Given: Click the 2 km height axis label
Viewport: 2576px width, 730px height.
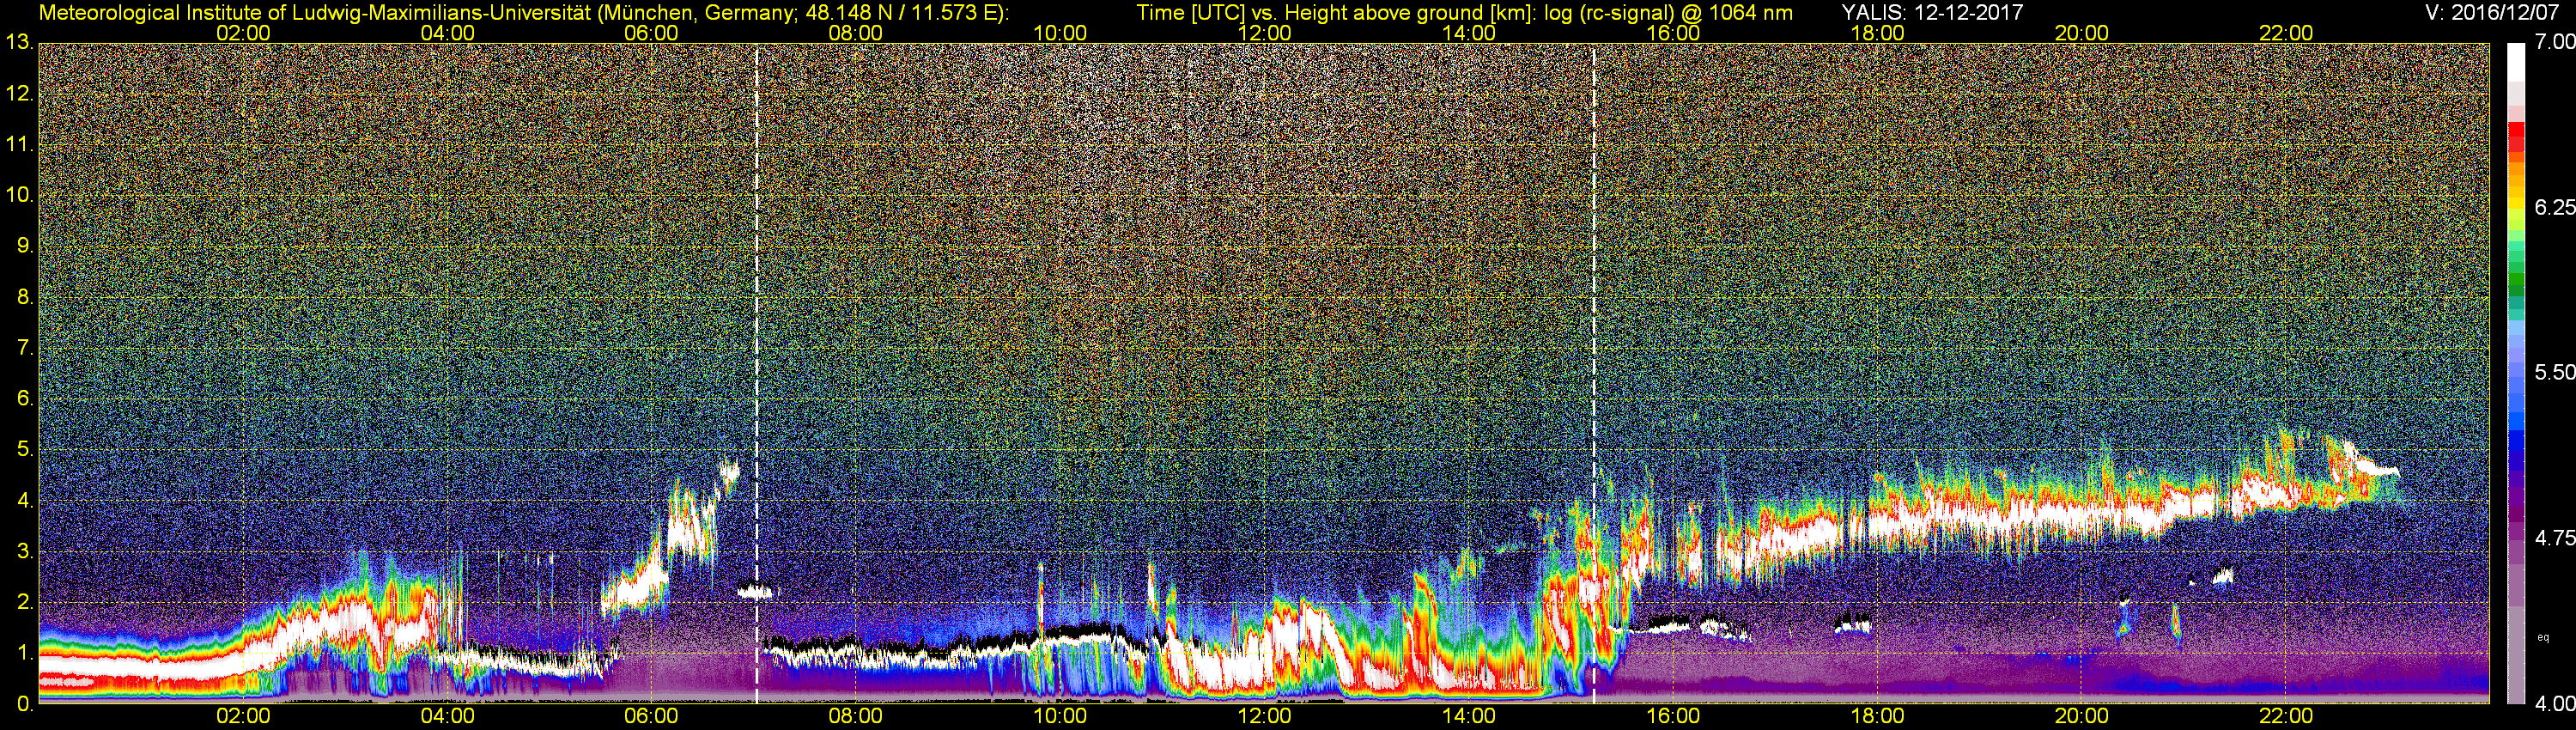Looking at the screenshot, I should (25, 602).
